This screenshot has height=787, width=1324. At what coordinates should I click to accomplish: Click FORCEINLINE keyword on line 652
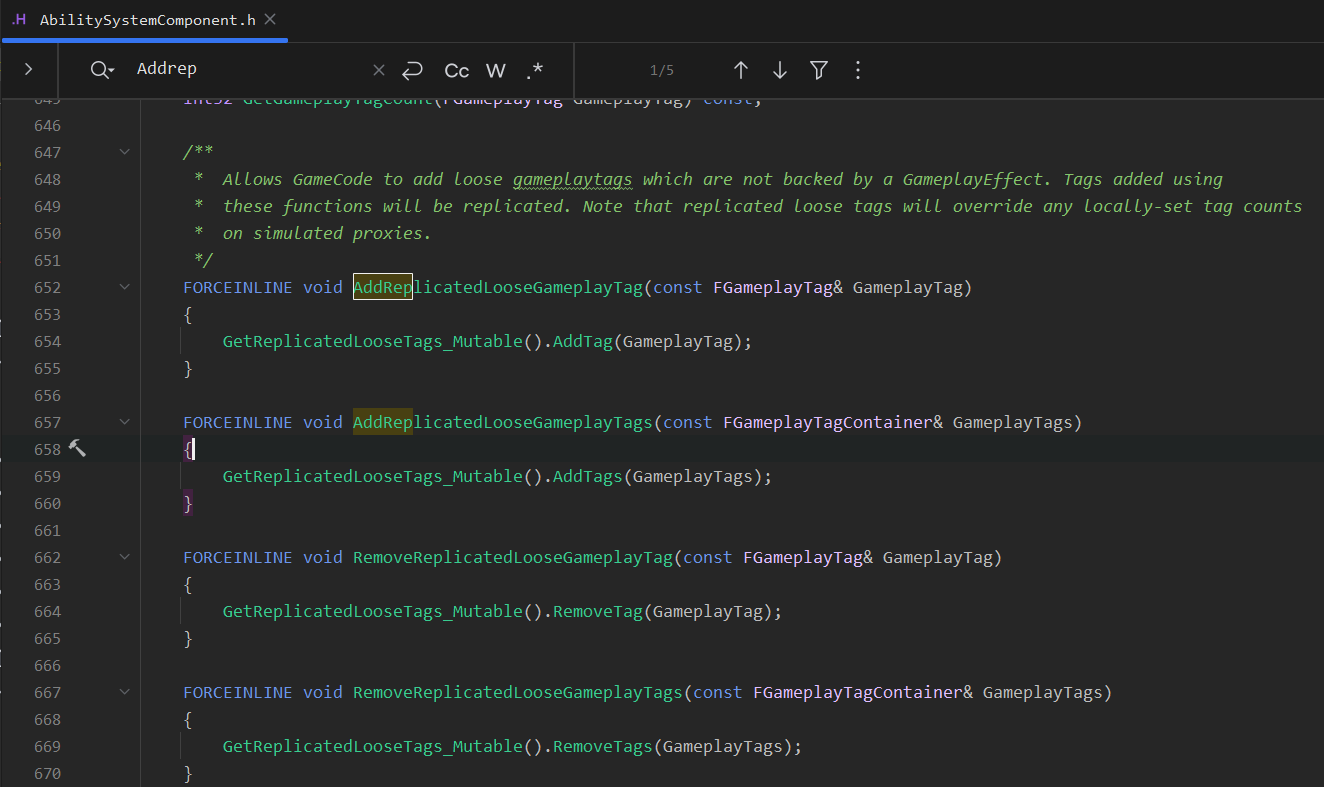coord(238,287)
